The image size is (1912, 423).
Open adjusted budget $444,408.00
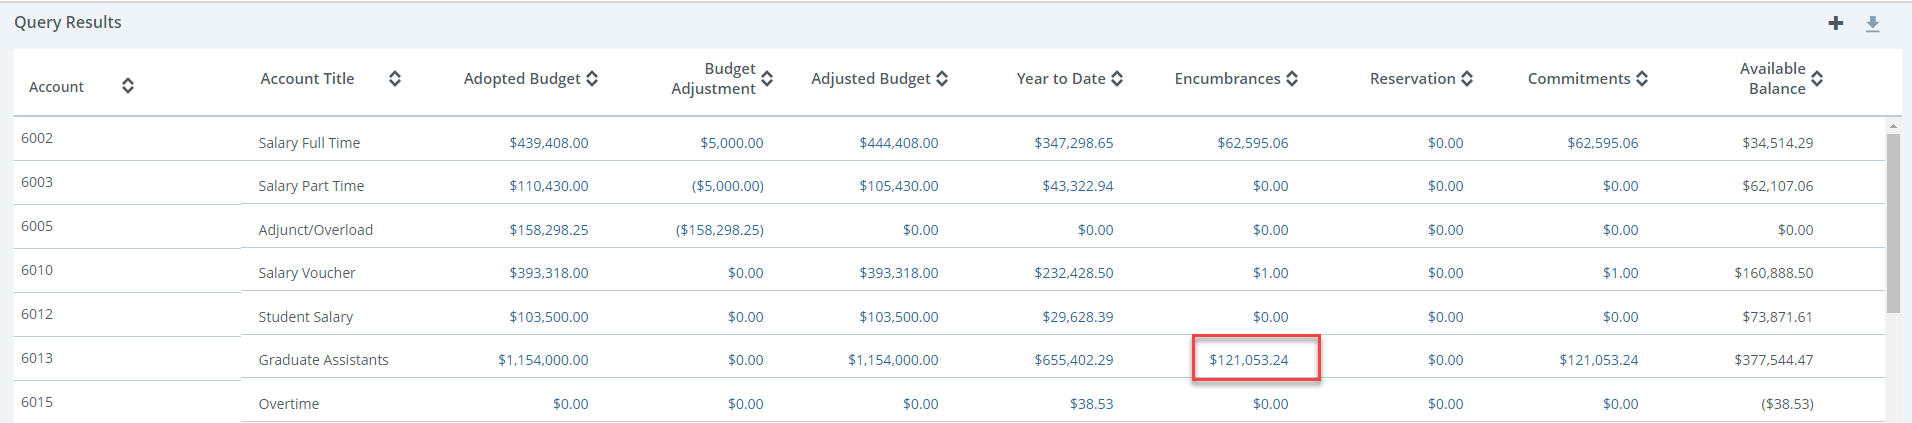point(899,143)
